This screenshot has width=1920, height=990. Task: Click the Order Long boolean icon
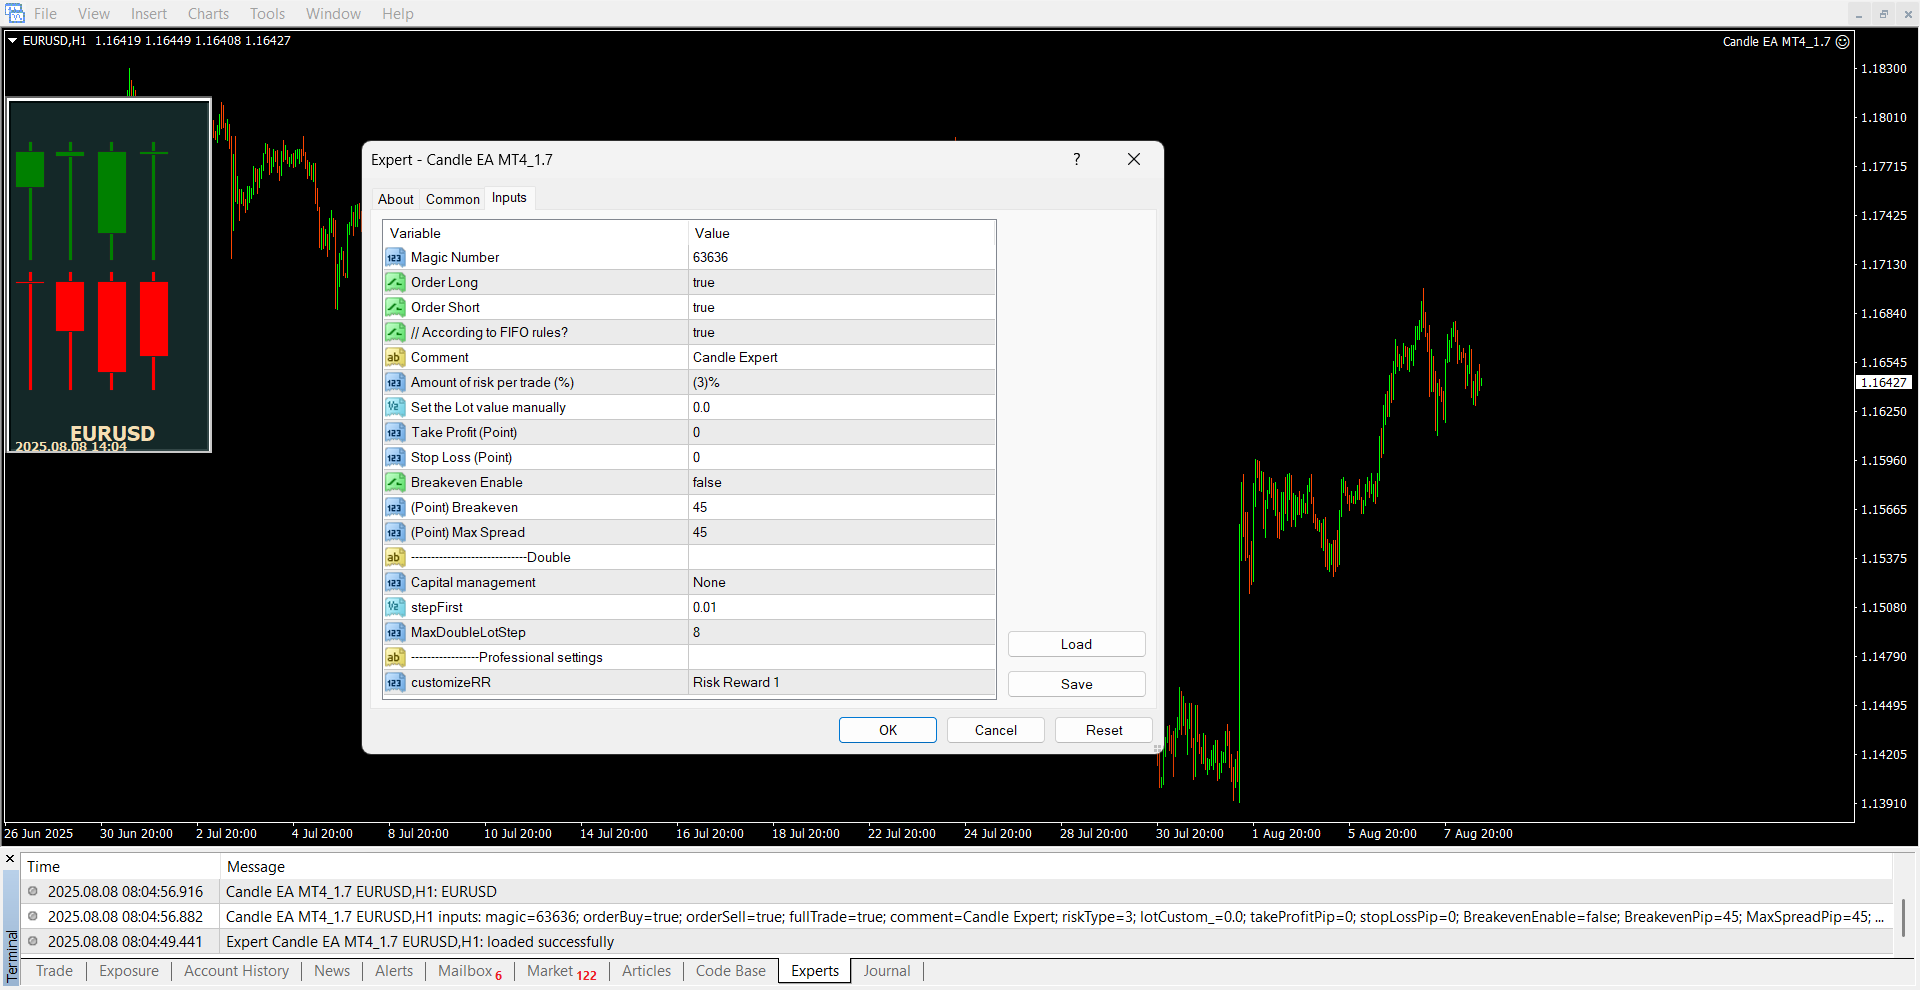click(395, 283)
